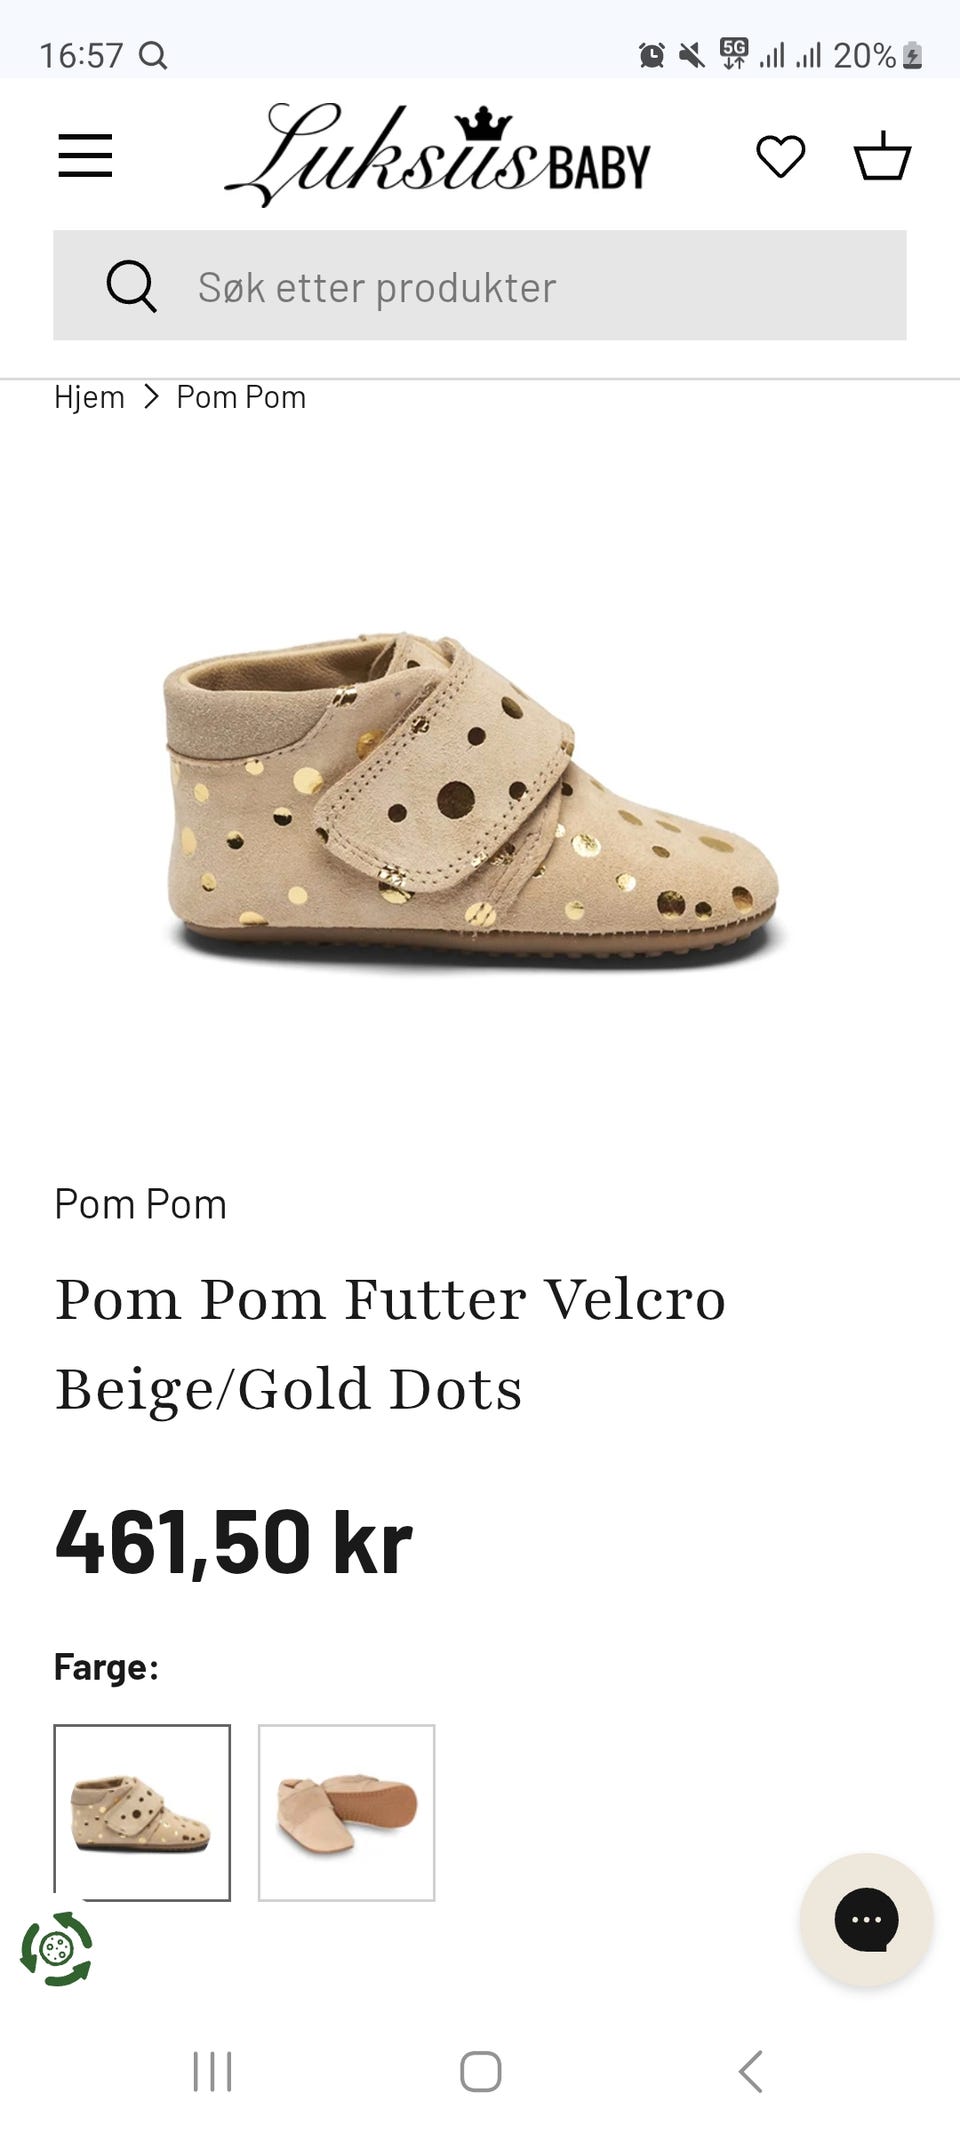The height and width of the screenshot is (2133, 960).
Task: Go to the Luksus Baby logo homepage
Action: coord(437,155)
